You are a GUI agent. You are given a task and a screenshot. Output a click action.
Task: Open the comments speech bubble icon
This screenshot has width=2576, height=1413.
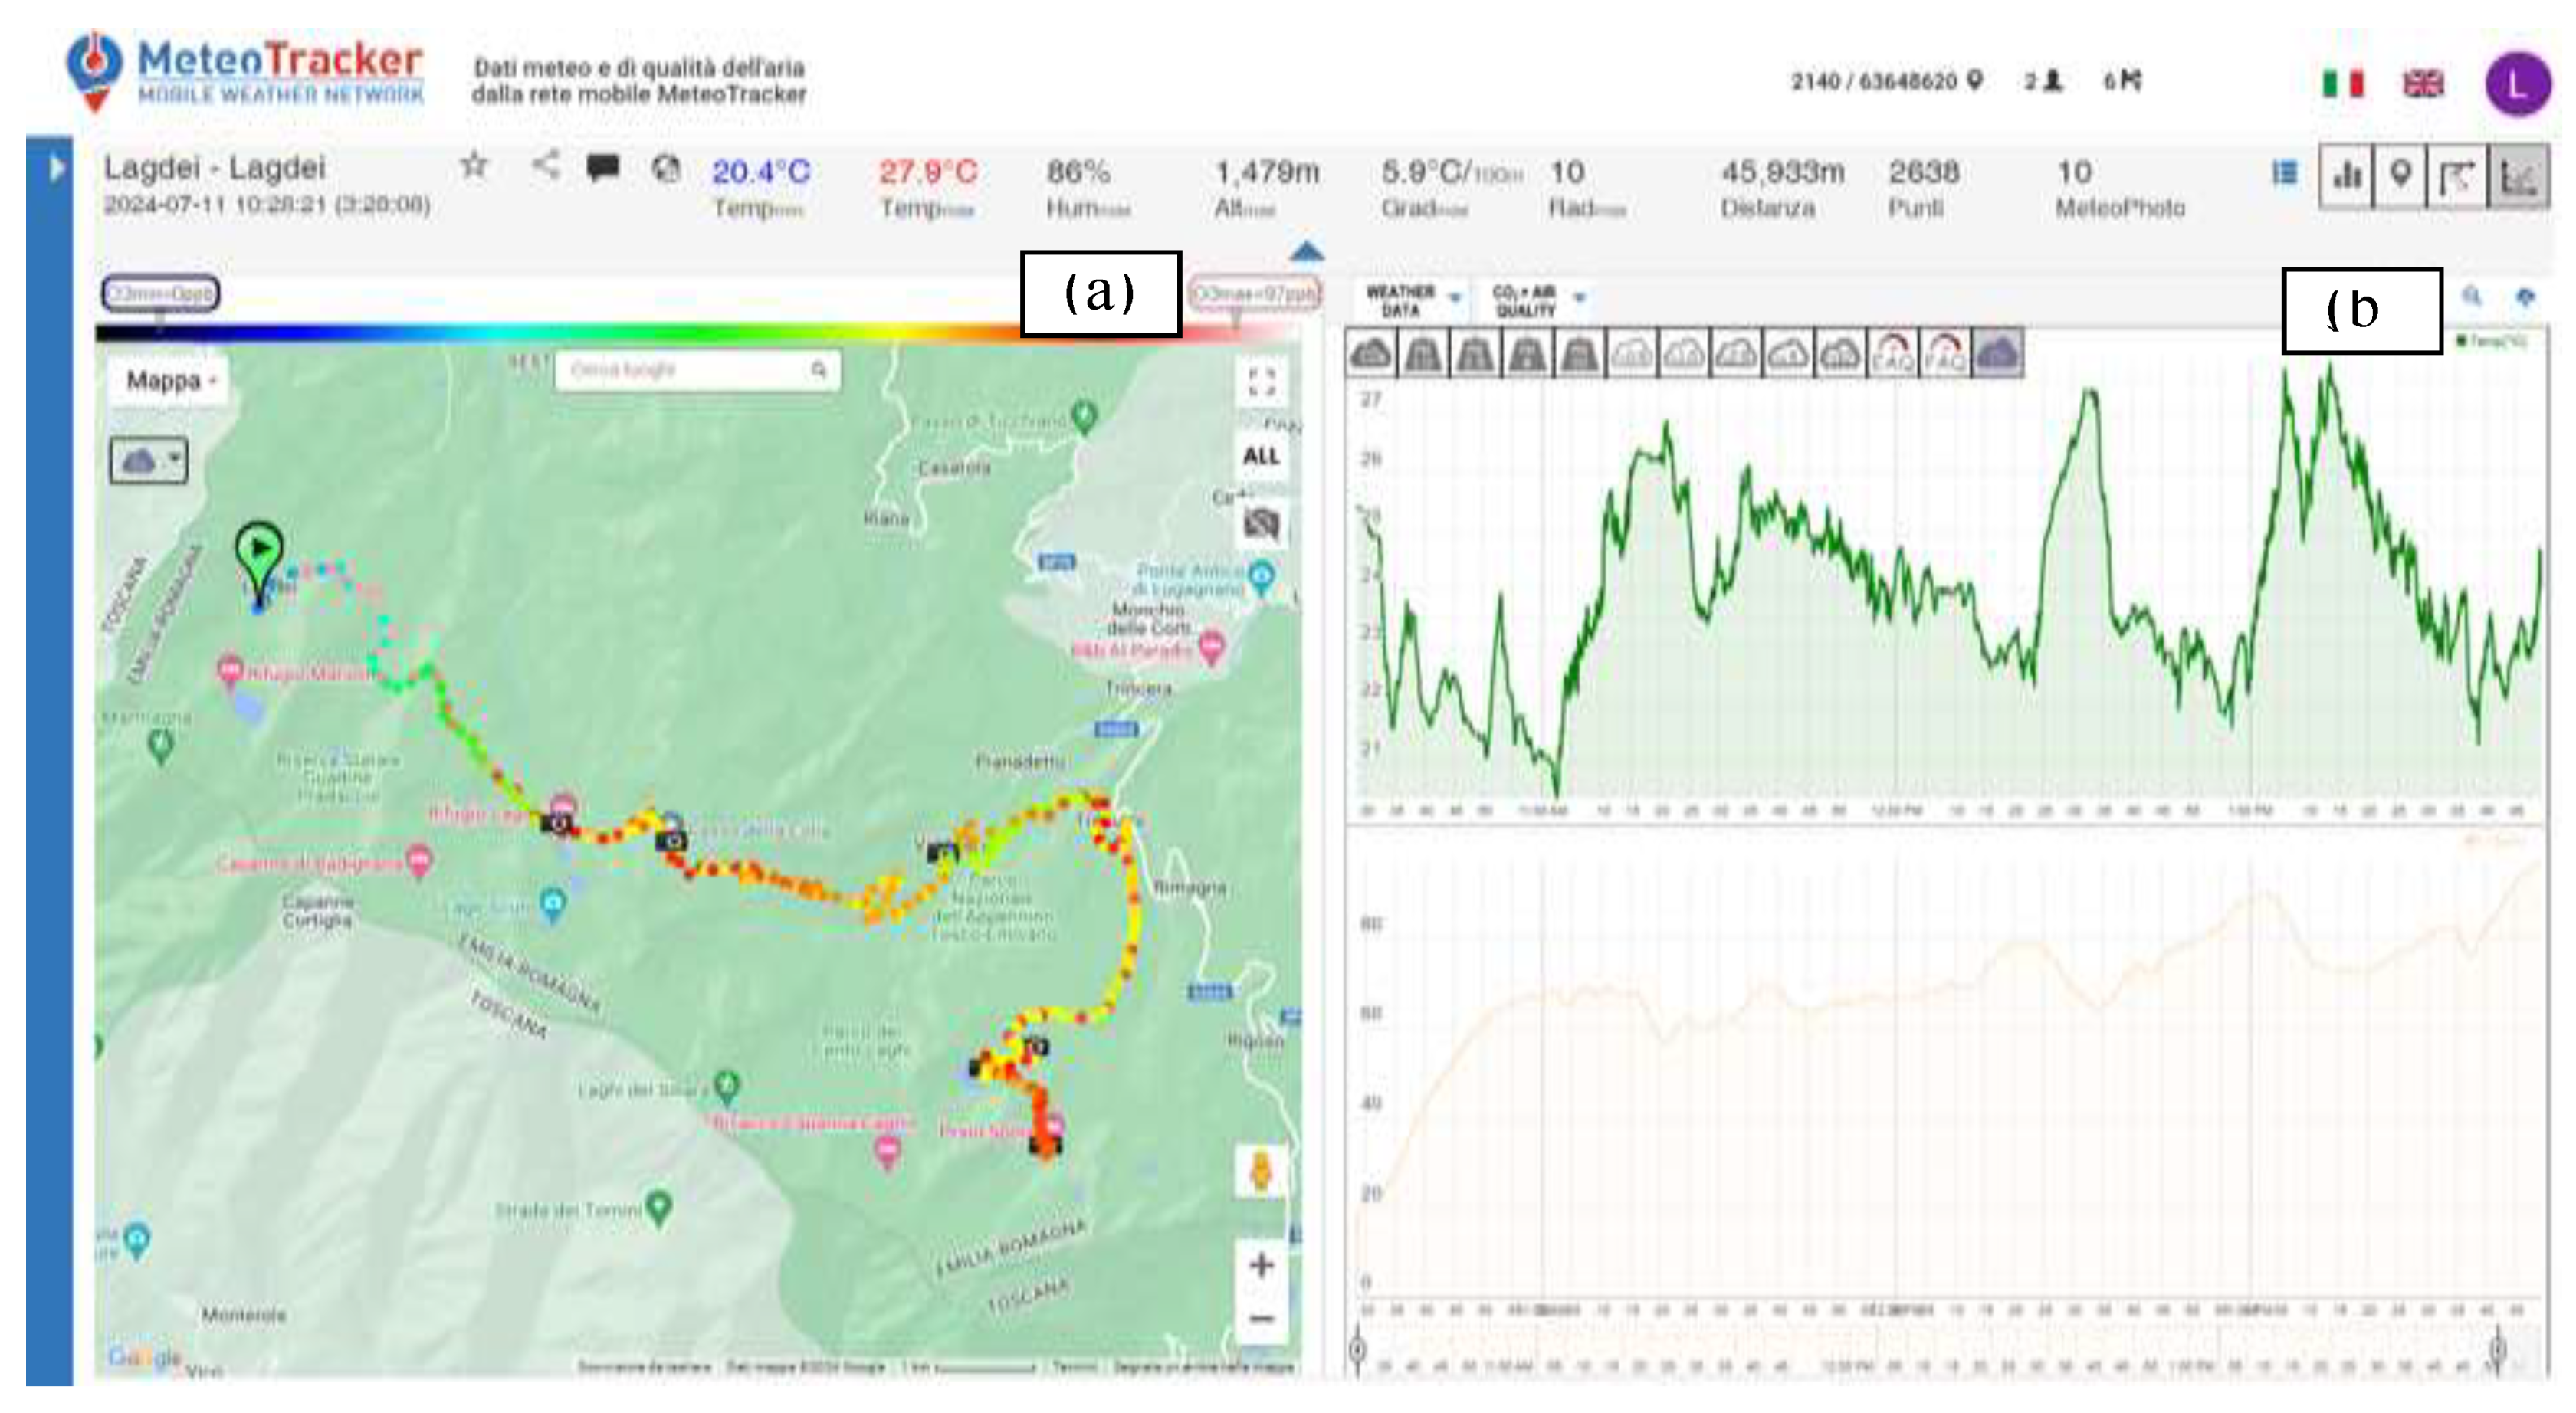603,167
